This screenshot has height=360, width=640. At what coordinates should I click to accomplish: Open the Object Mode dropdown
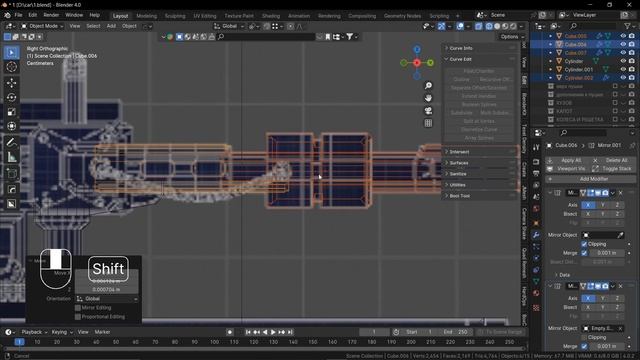[x=42, y=26]
